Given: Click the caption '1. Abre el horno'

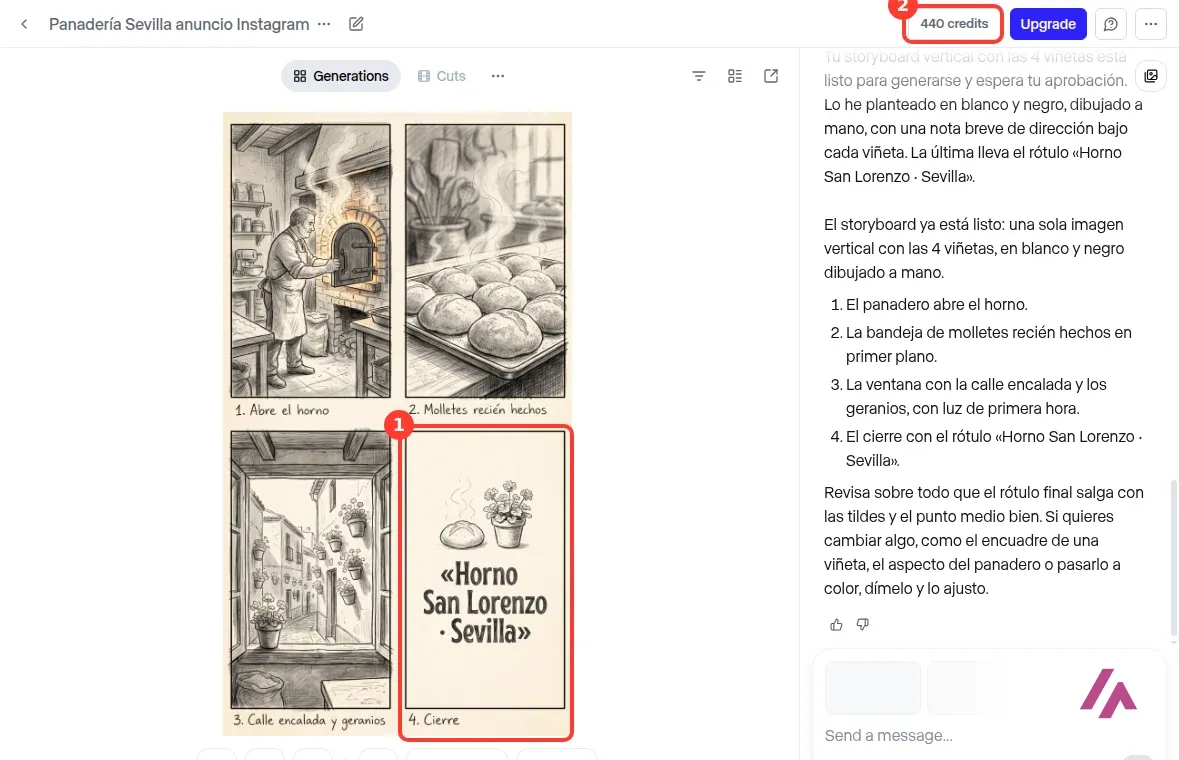Looking at the screenshot, I should click(282, 410).
